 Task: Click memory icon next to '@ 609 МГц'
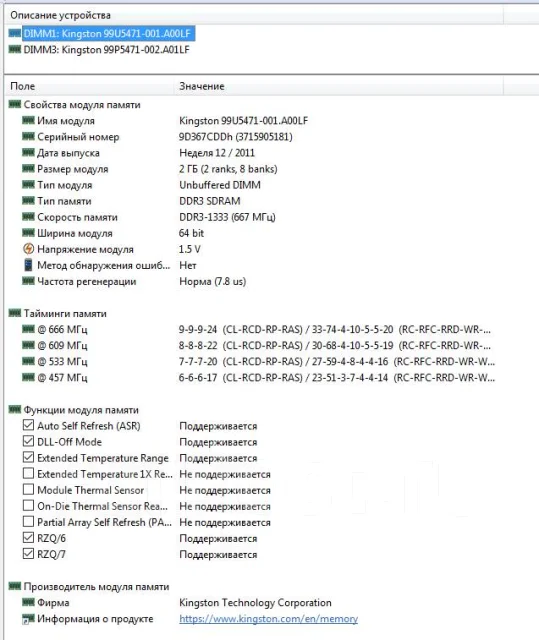pyautogui.click(x=28, y=345)
